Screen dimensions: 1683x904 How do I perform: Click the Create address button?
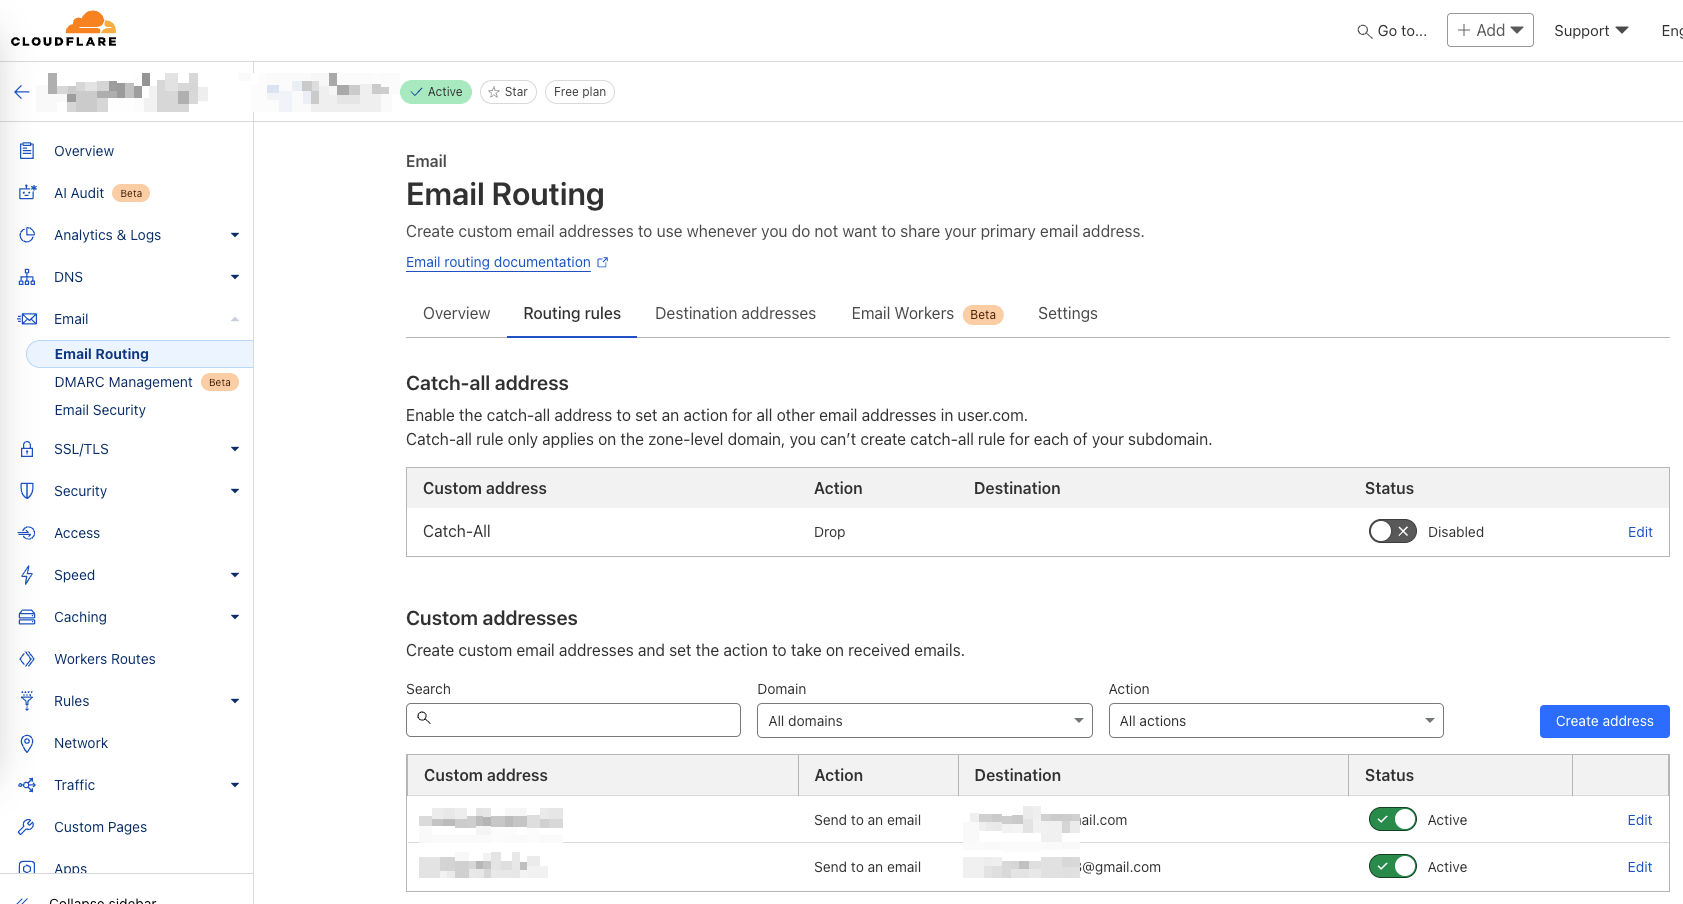[1604, 721]
